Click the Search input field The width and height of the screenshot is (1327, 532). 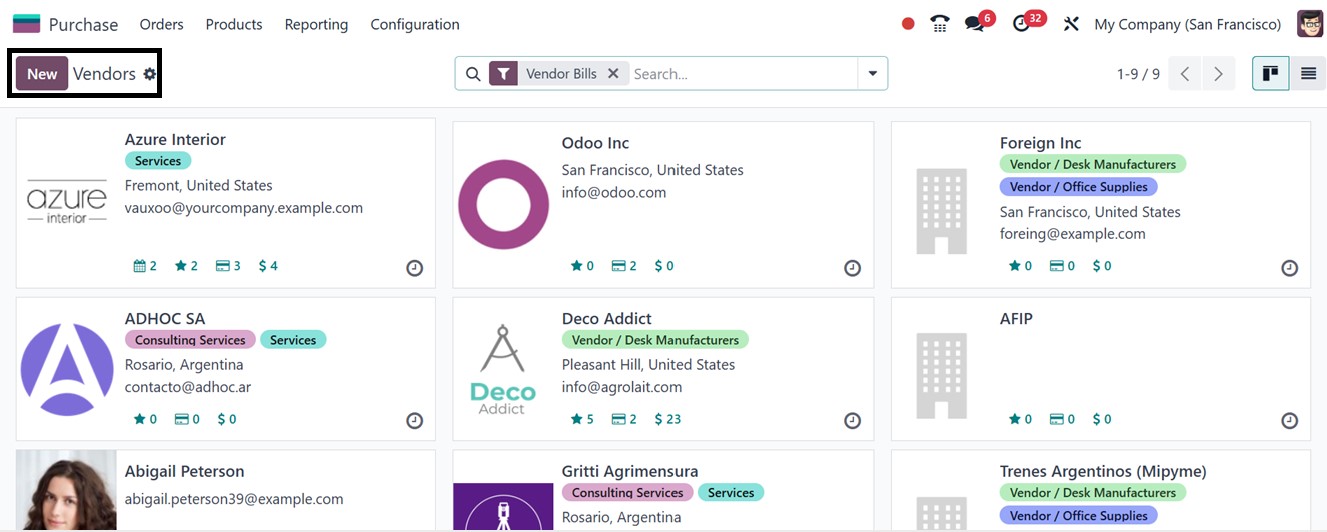coord(740,74)
